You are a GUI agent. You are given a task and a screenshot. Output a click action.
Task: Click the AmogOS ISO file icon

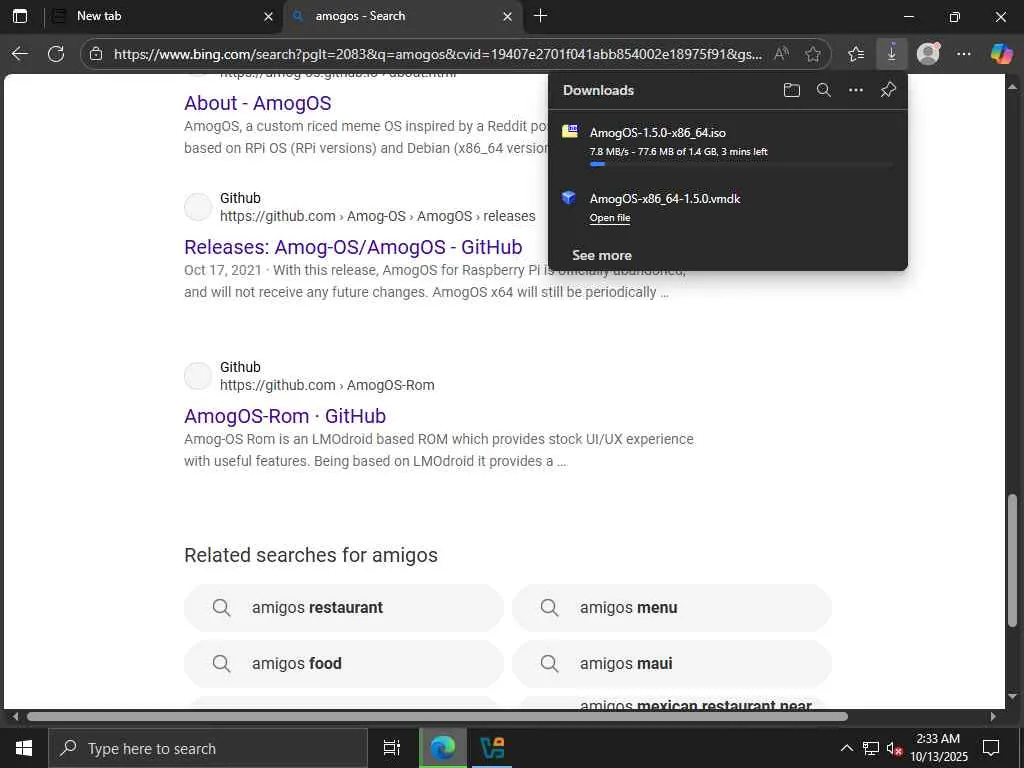tap(569, 132)
